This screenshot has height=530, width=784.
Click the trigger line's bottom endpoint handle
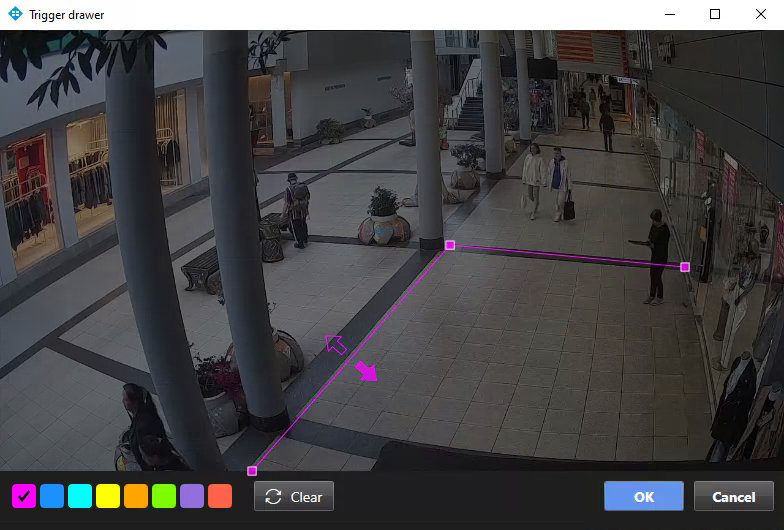[x=252, y=470]
